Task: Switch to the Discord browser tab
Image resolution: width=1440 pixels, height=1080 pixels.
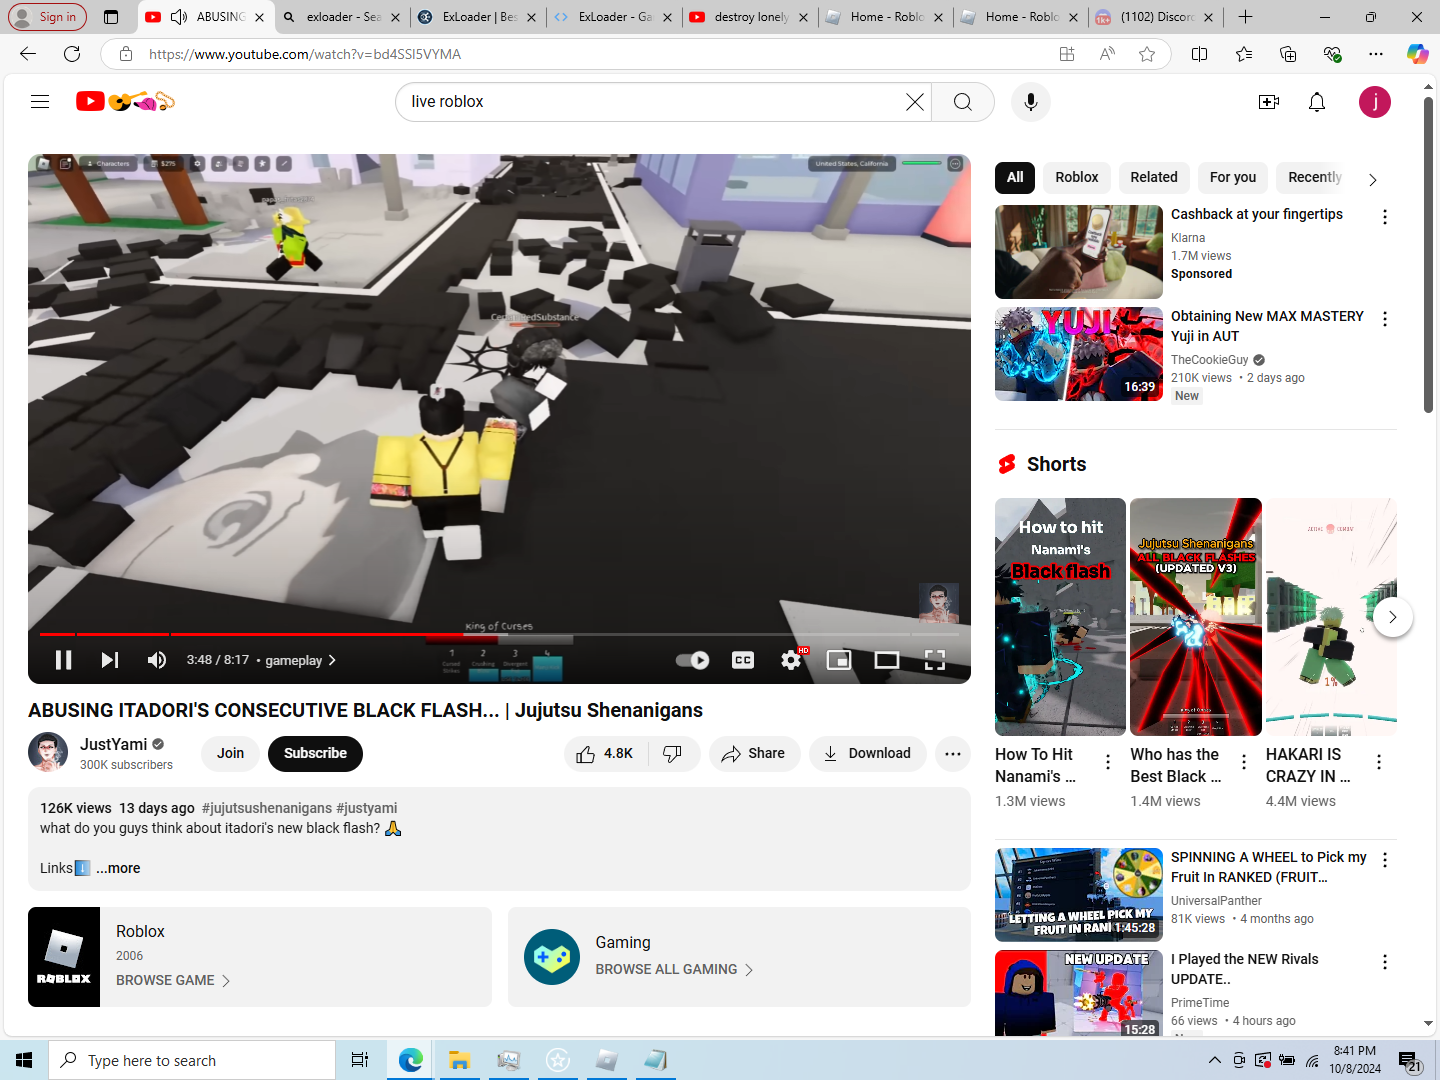Action: point(1156,17)
